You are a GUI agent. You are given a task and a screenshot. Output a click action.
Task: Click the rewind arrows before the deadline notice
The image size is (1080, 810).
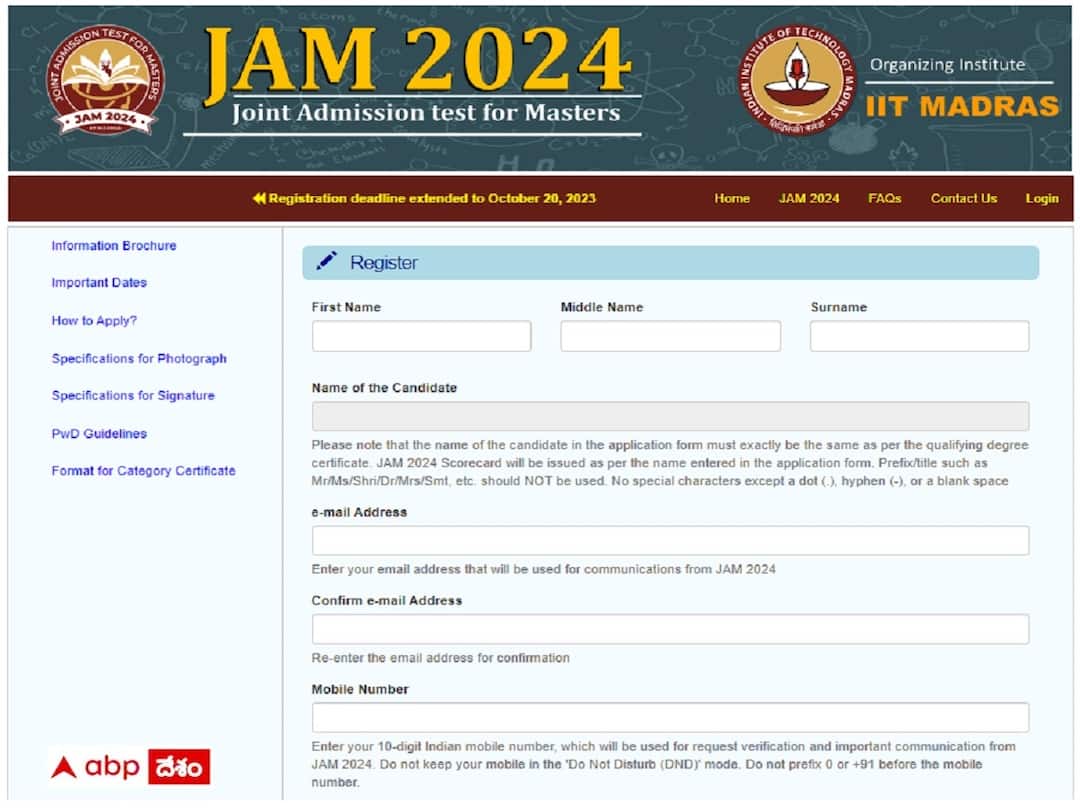262,198
